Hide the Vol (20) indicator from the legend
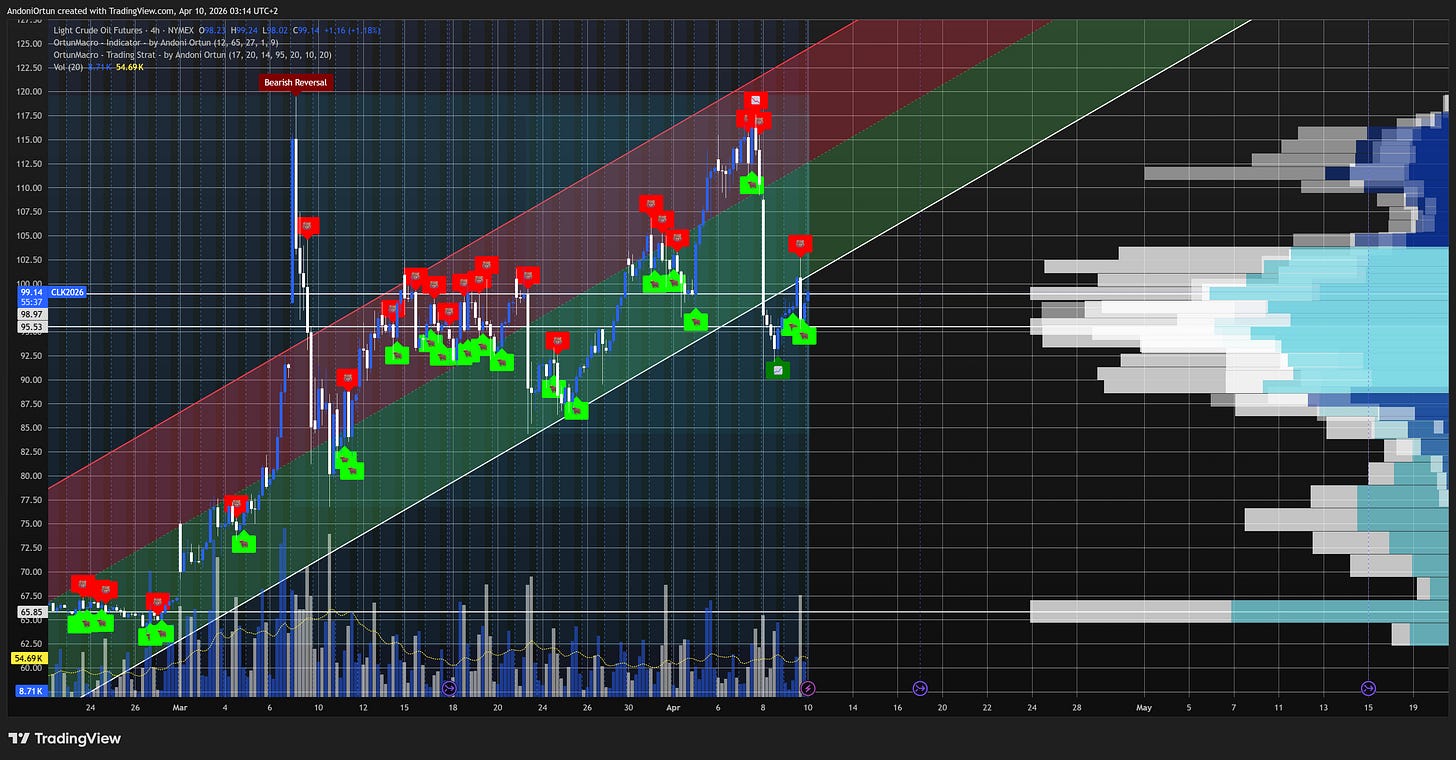1456x760 pixels. [x=68, y=67]
